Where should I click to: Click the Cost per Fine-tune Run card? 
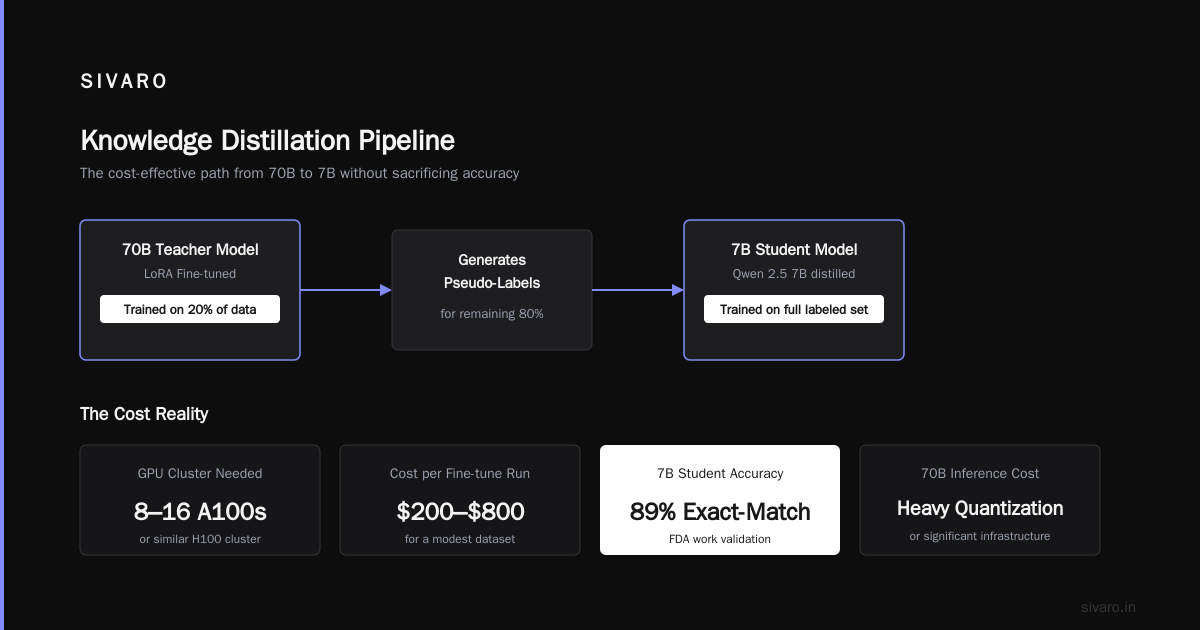[460, 500]
